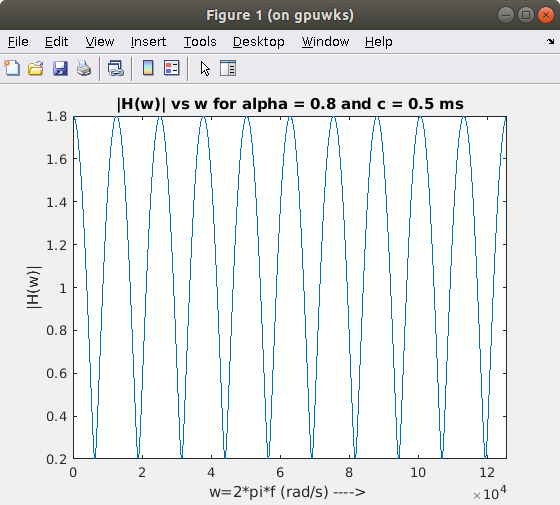Click the Link Plot icon

[115, 68]
